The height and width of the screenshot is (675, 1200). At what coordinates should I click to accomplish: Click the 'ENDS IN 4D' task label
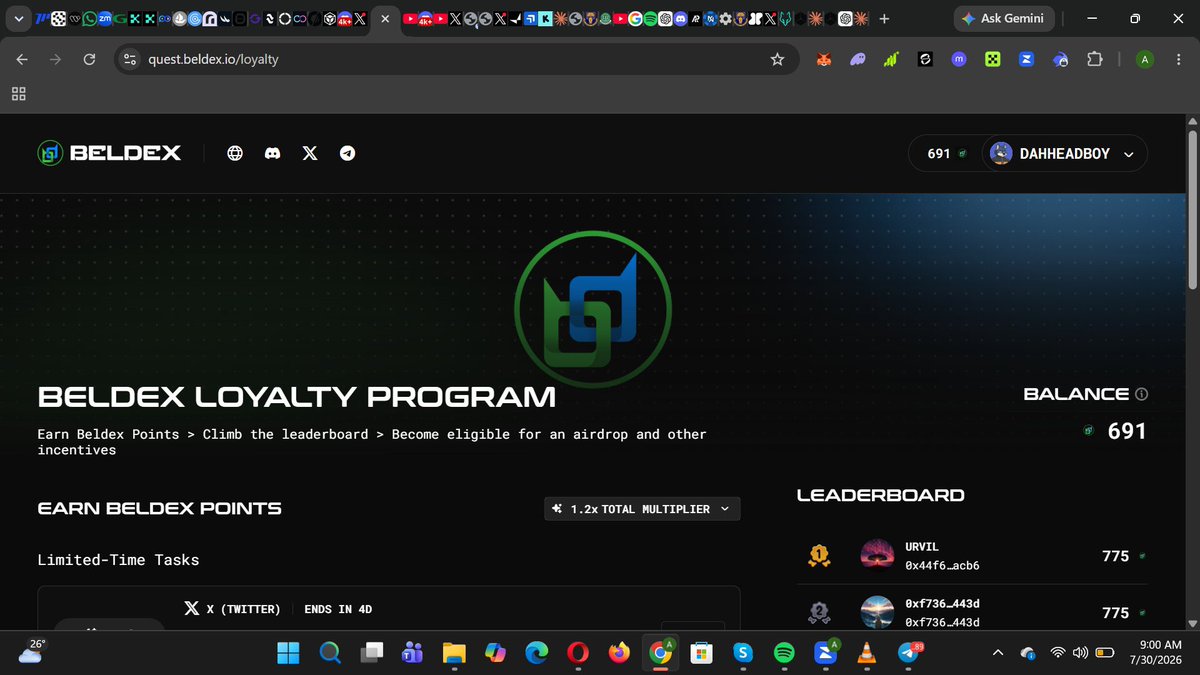pyautogui.click(x=338, y=609)
